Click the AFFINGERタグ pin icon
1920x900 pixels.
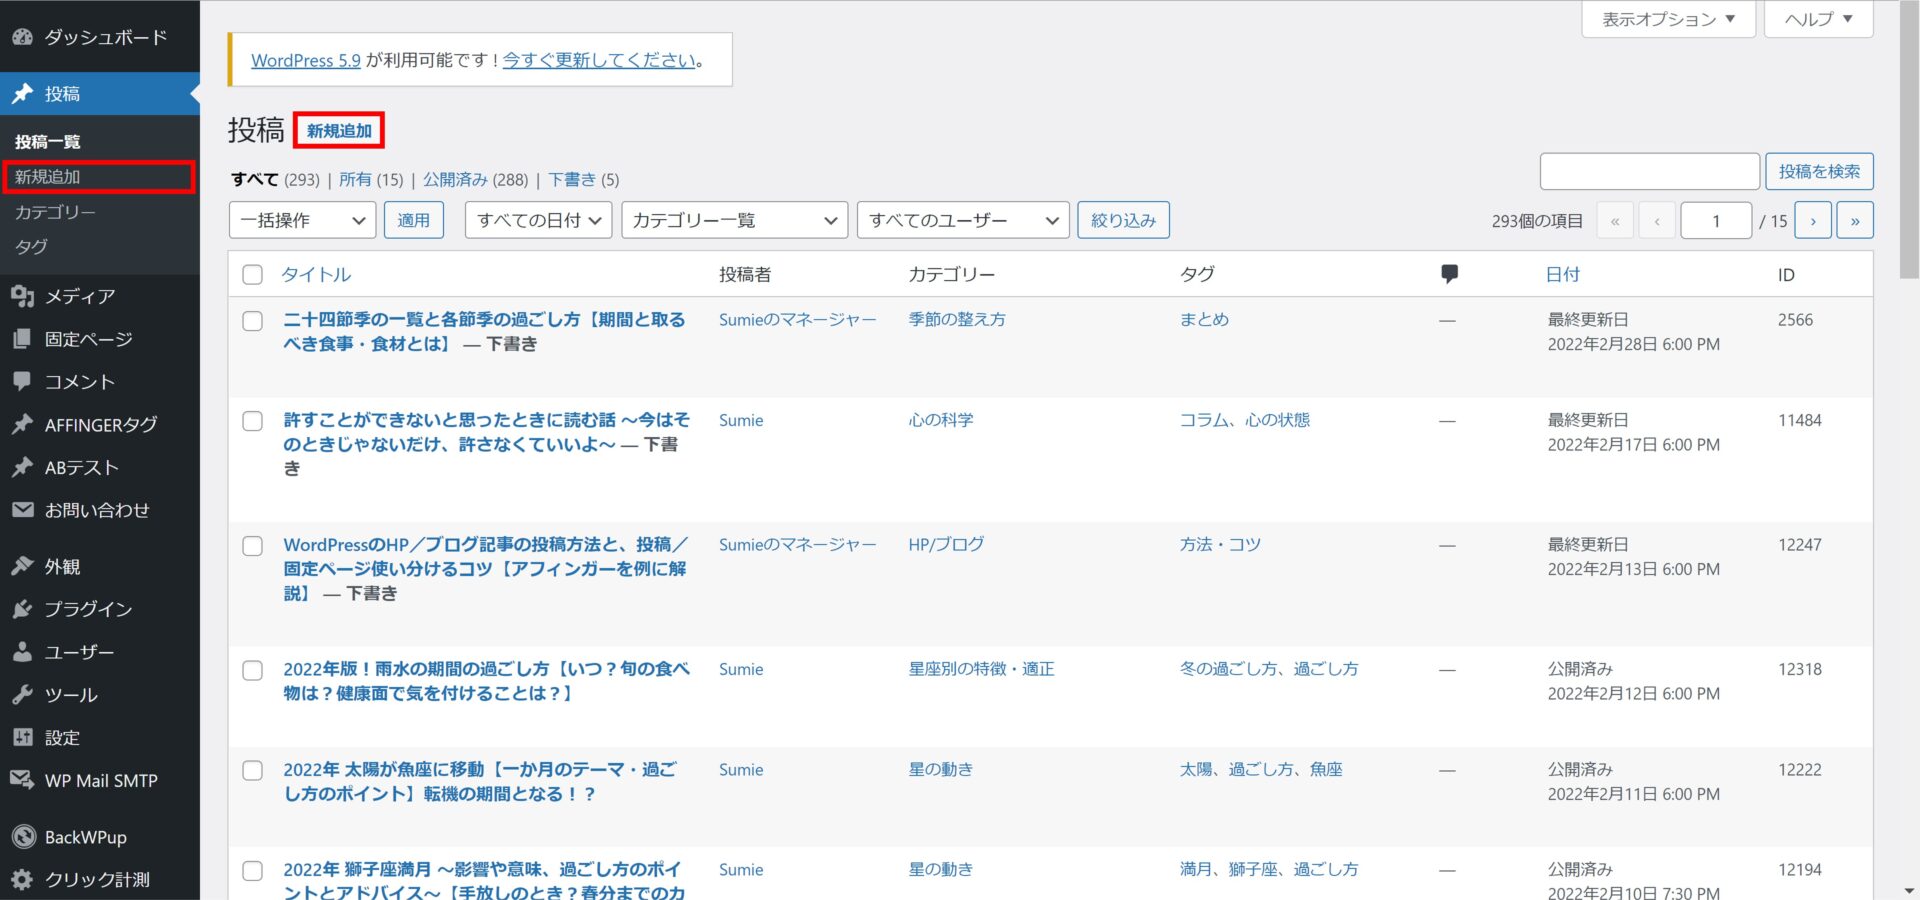(22, 424)
